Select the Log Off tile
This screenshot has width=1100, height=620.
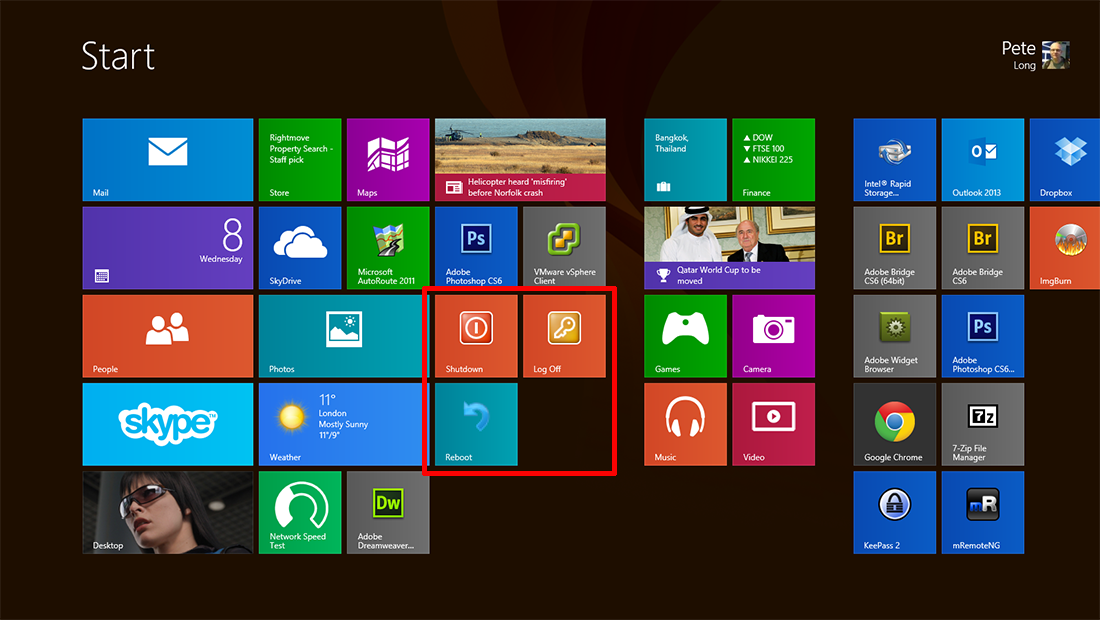[x=565, y=336]
